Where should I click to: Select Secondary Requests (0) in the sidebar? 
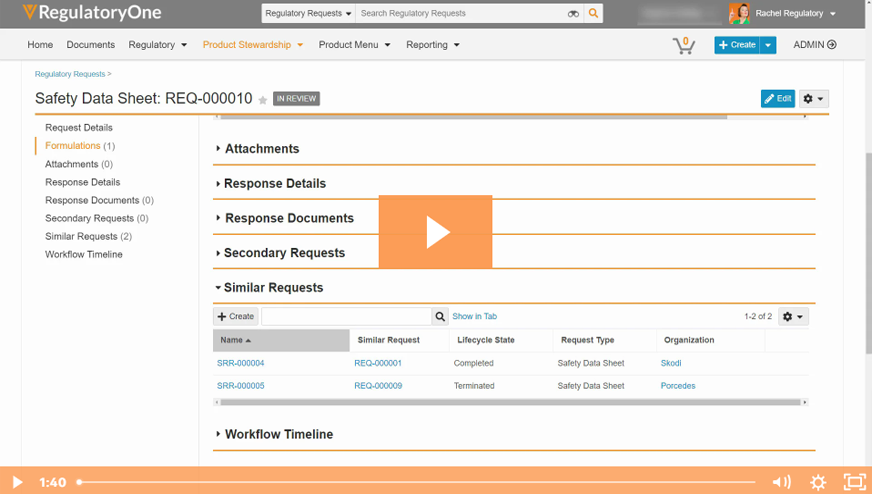[x=97, y=218]
